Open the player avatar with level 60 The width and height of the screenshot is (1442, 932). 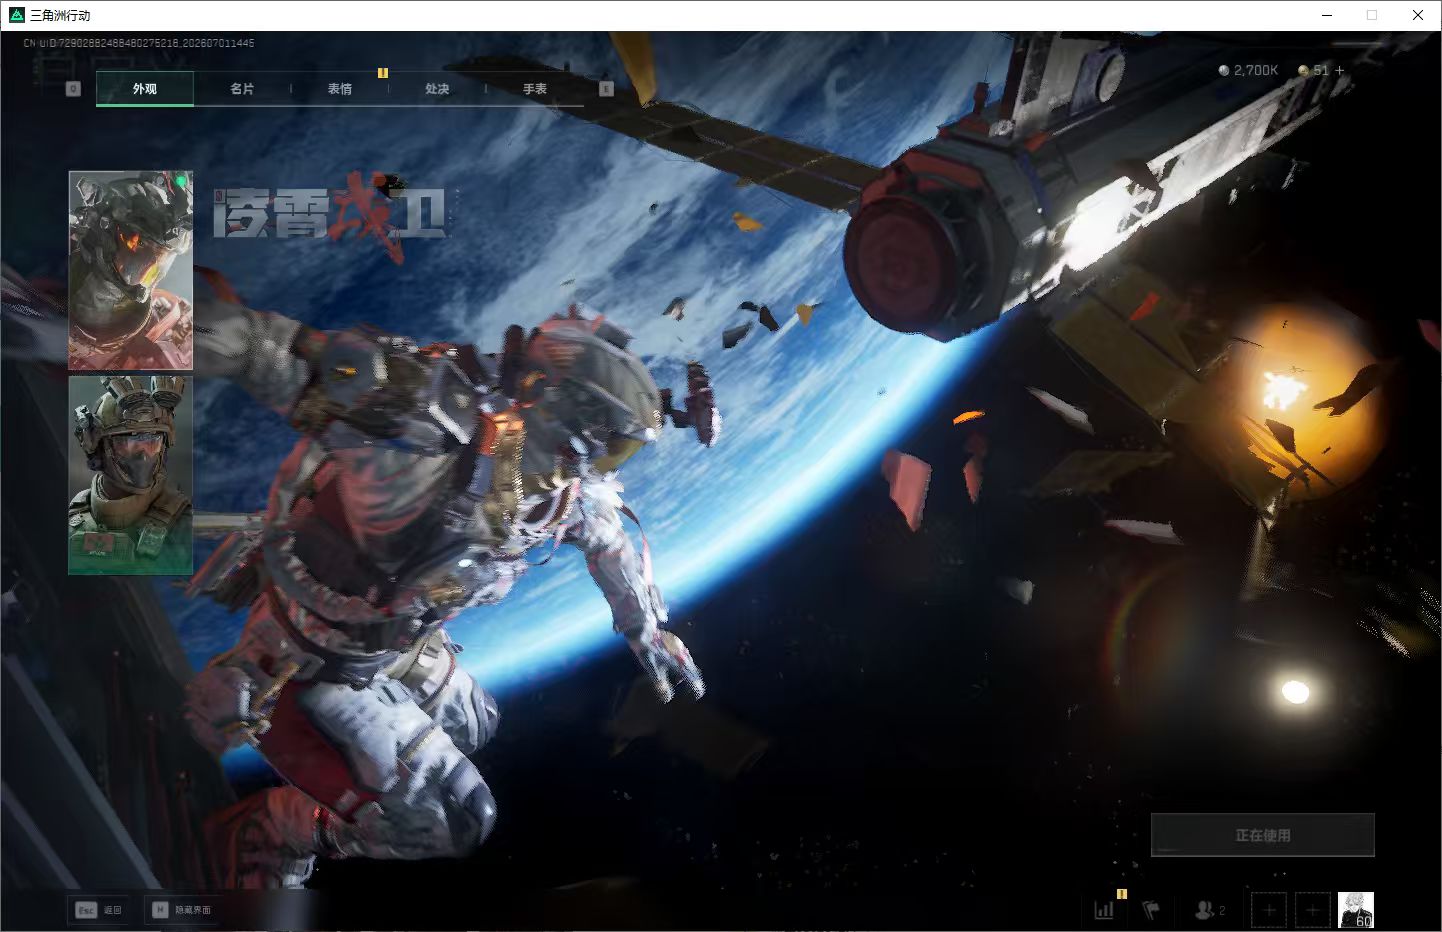point(1356,910)
